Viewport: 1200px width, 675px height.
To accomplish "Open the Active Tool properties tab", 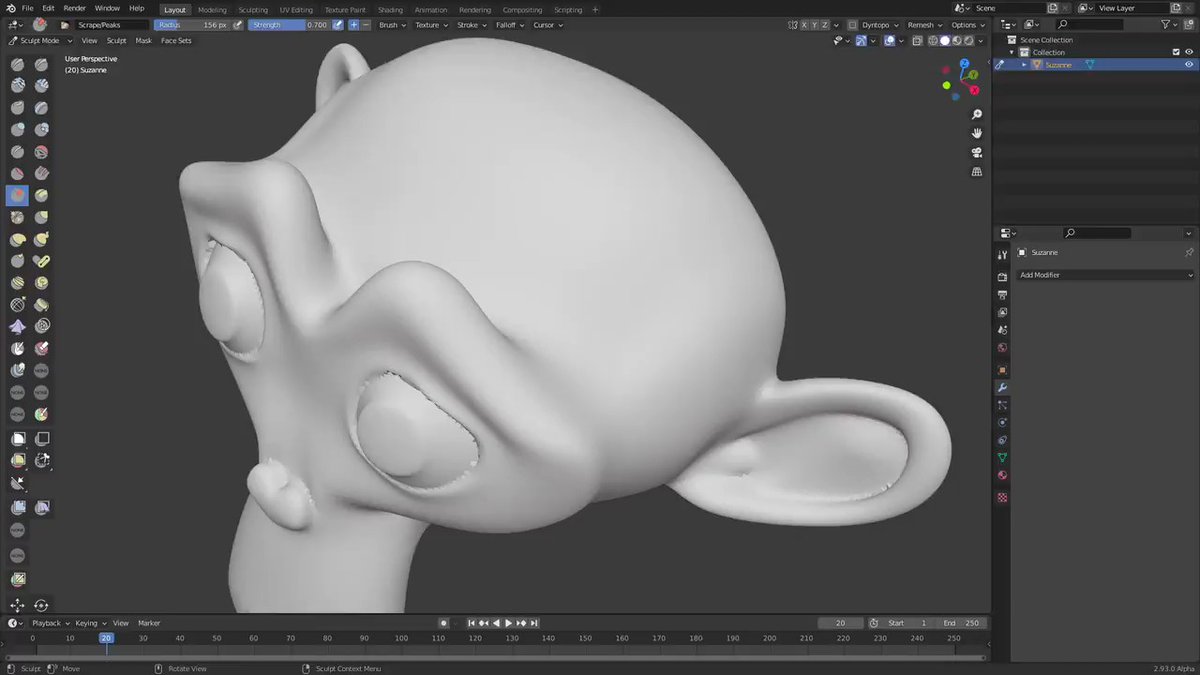I will pyautogui.click(x=1002, y=255).
